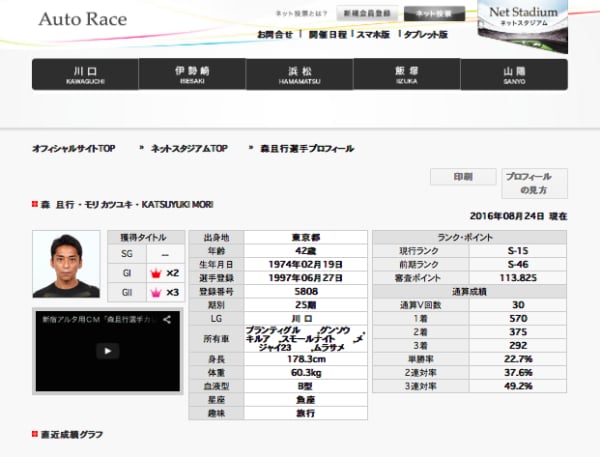Screen dimensions: 600x457
Task: Click 単勝率 value 22.7%
Action: point(518,359)
